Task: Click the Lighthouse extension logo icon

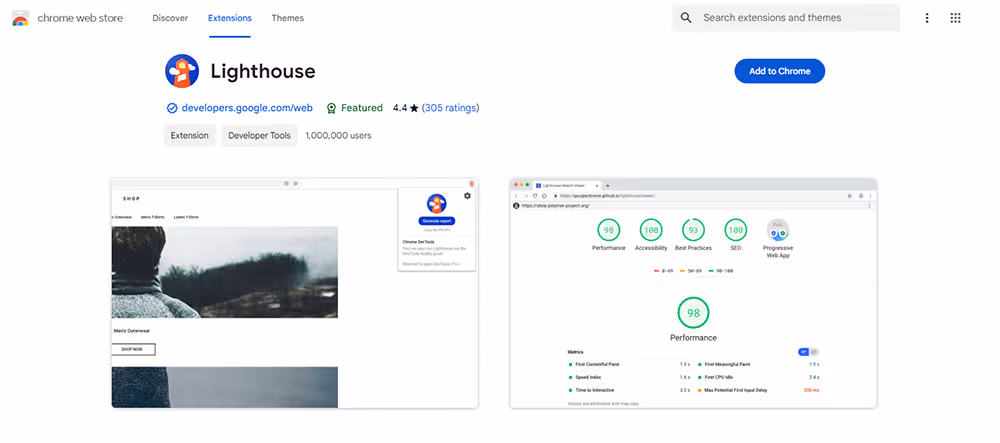Action: point(182,71)
